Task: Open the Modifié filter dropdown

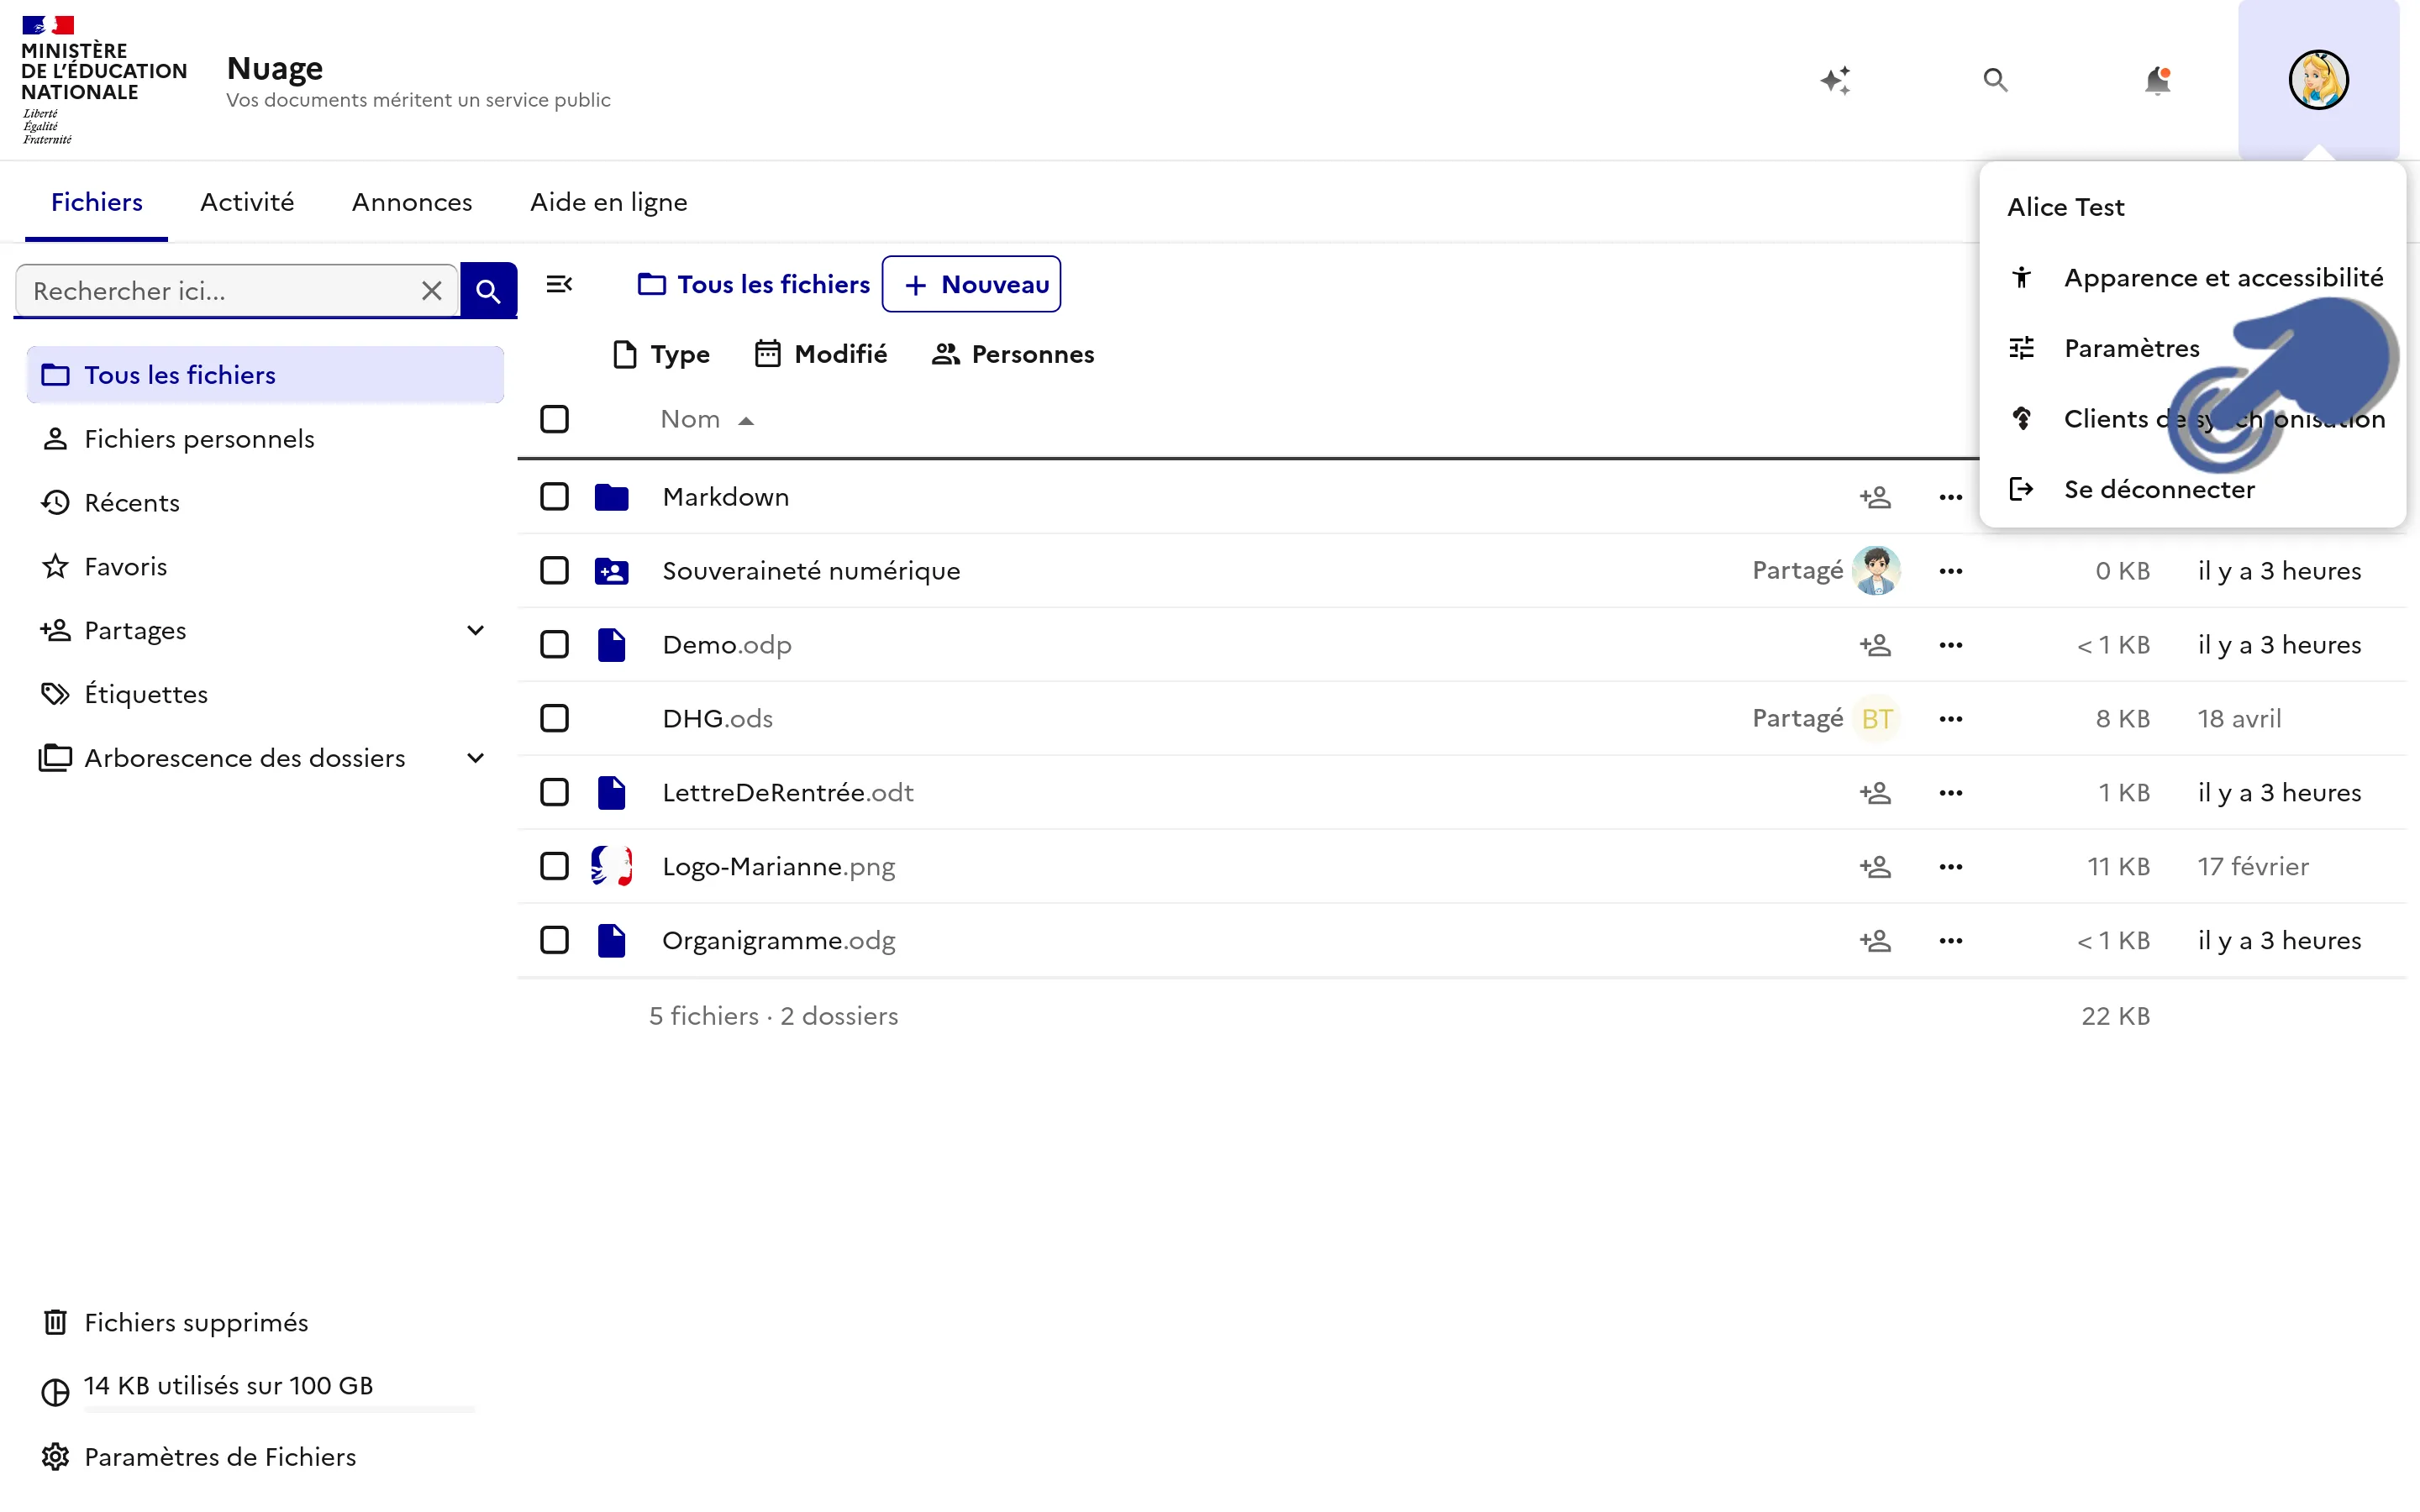Action: coord(820,354)
